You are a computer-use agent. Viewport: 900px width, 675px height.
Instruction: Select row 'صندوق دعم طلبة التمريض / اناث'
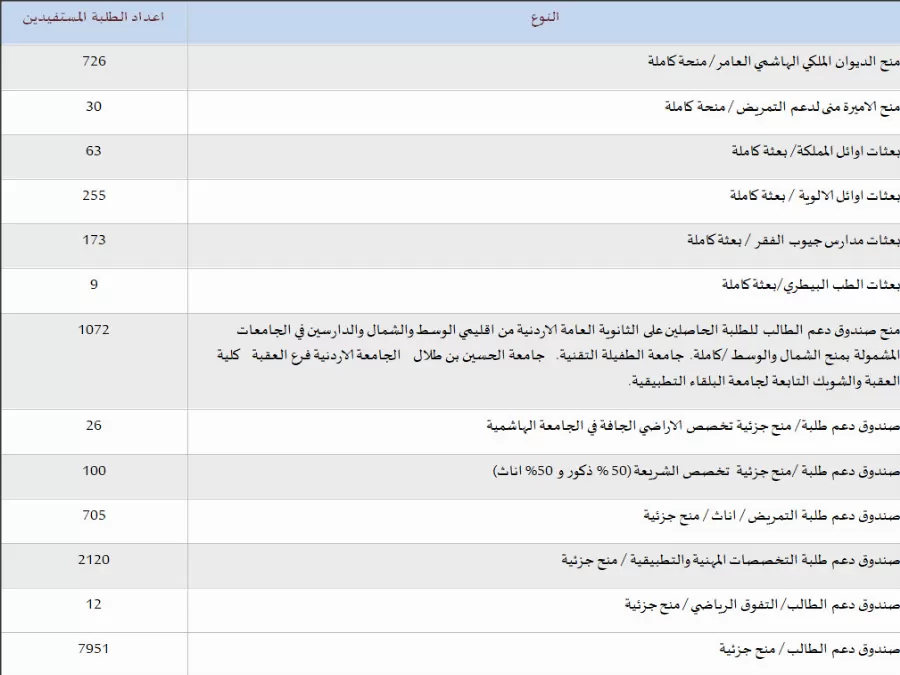click(x=450, y=521)
